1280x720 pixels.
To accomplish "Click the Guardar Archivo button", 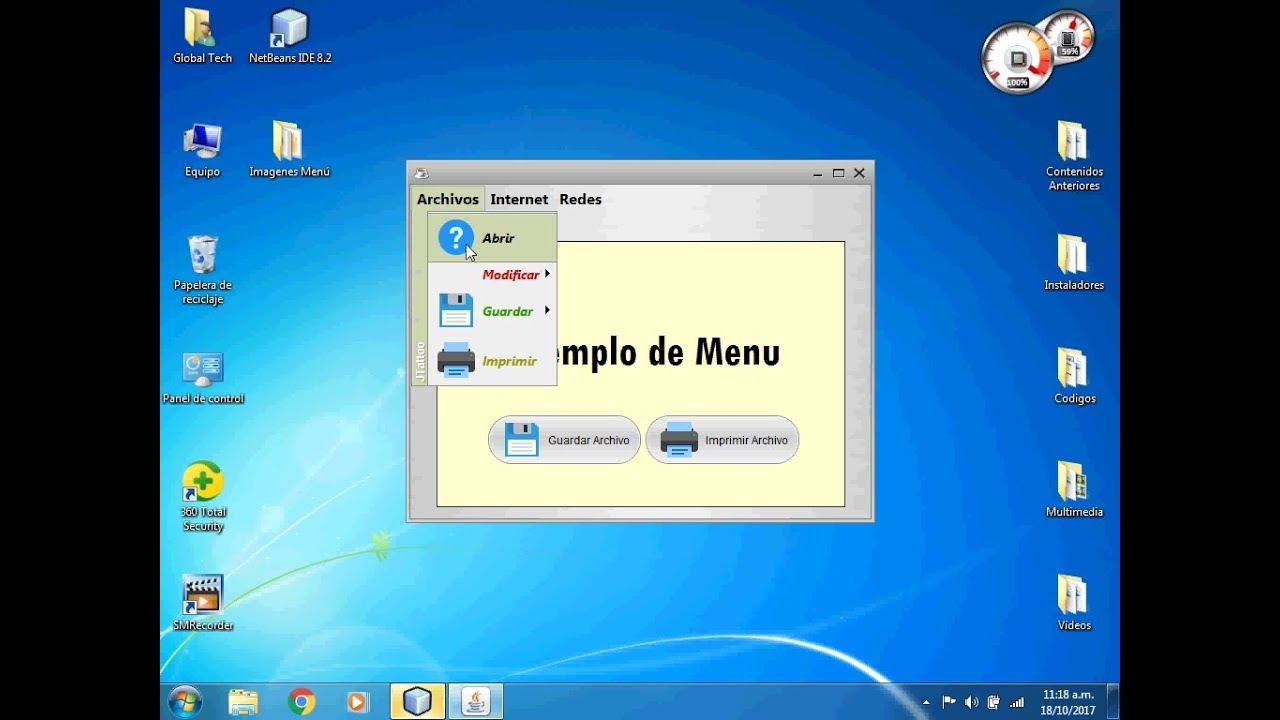I will point(564,440).
